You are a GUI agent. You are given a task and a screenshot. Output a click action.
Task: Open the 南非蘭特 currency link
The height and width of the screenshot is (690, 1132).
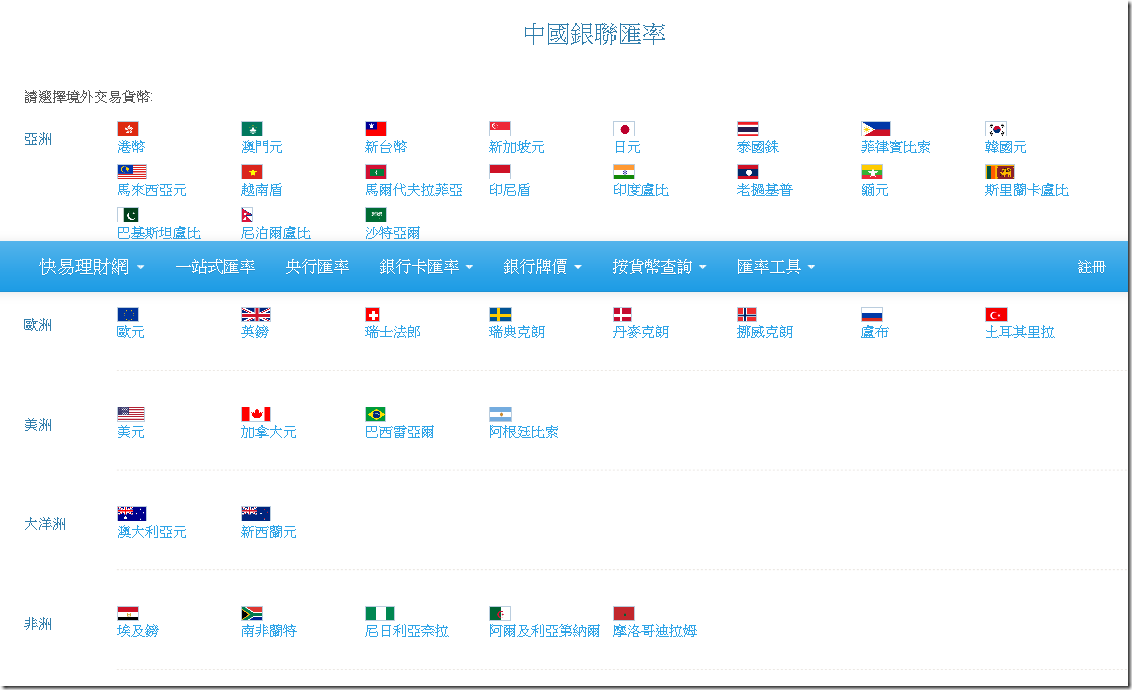click(269, 631)
